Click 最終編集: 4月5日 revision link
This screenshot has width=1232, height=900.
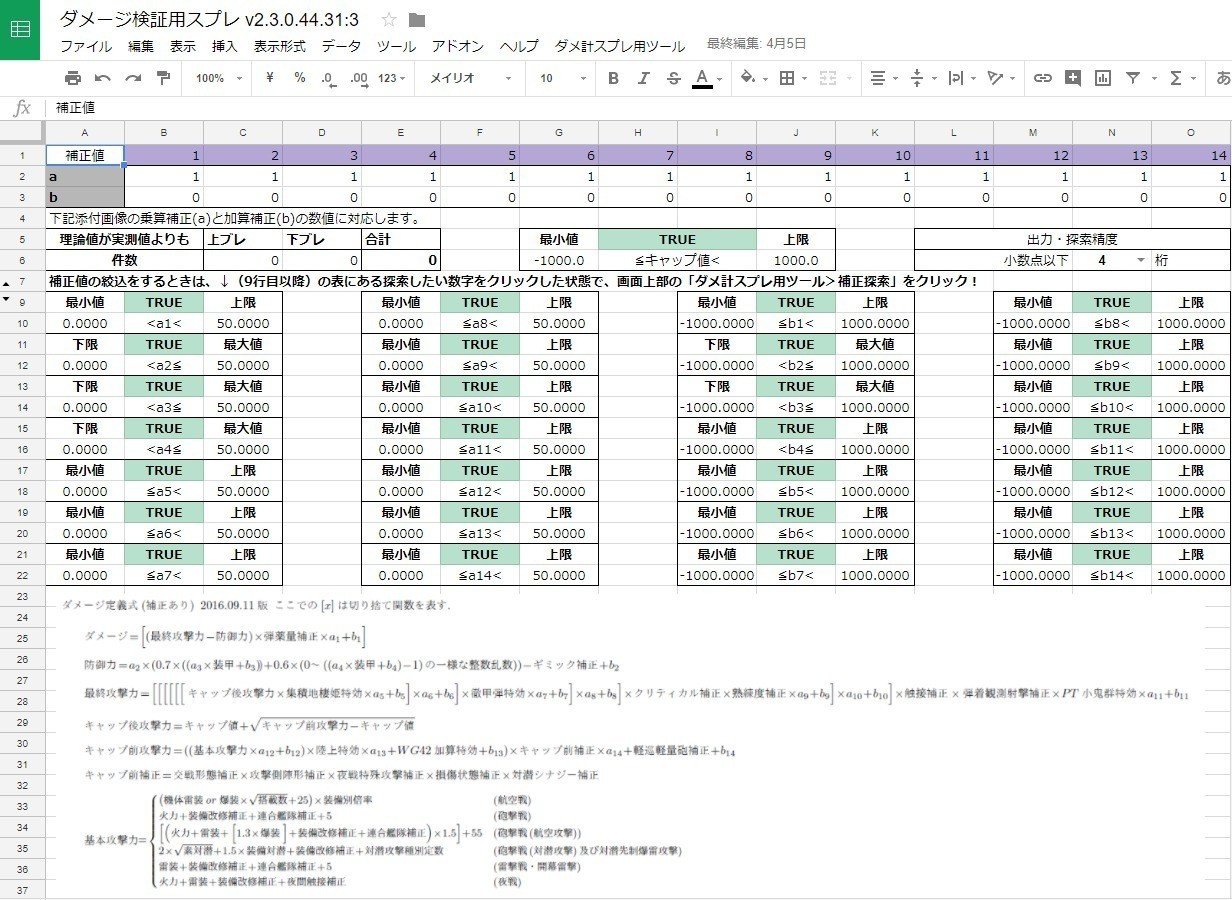click(756, 44)
